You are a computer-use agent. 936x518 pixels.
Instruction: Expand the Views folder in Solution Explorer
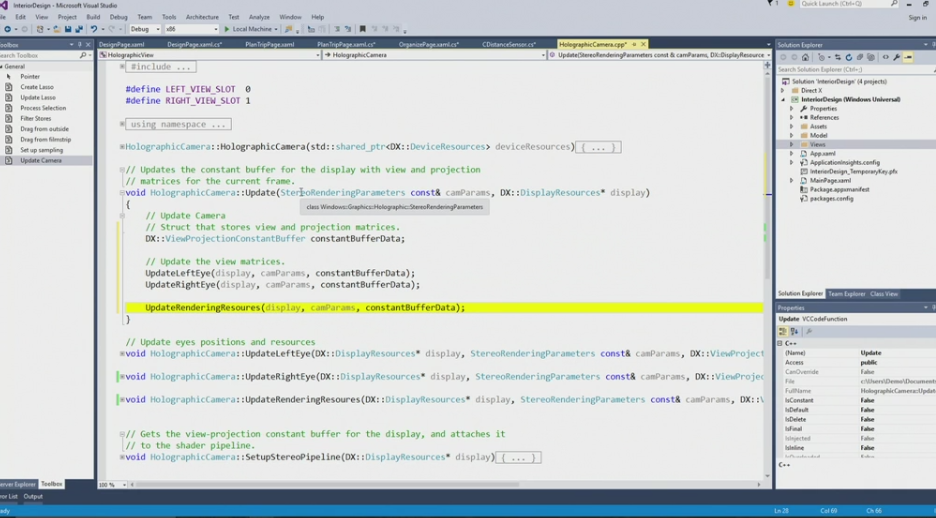click(x=792, y=144)
